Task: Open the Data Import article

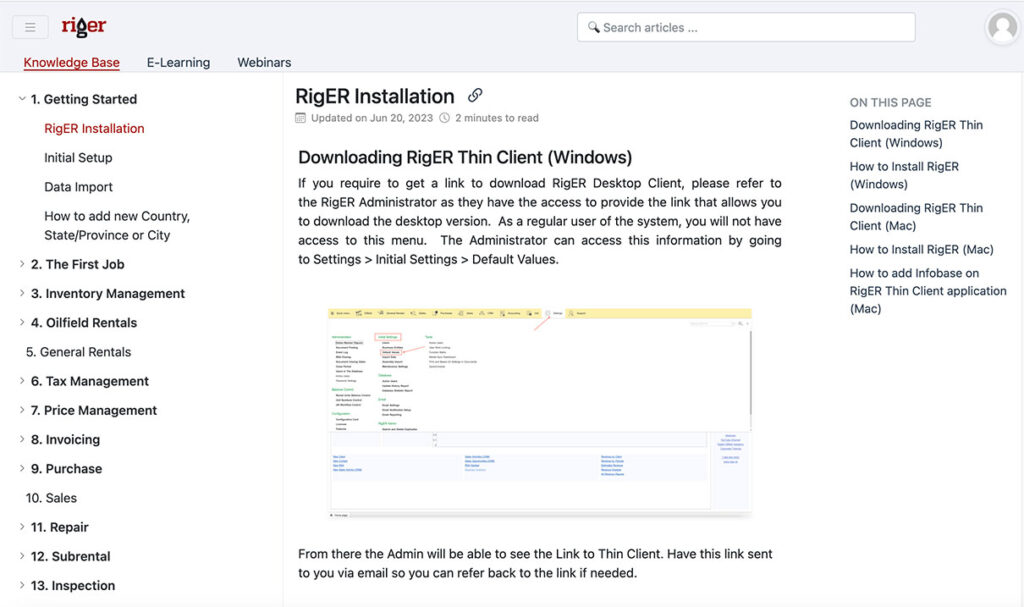Action: [x=78, y=187]
